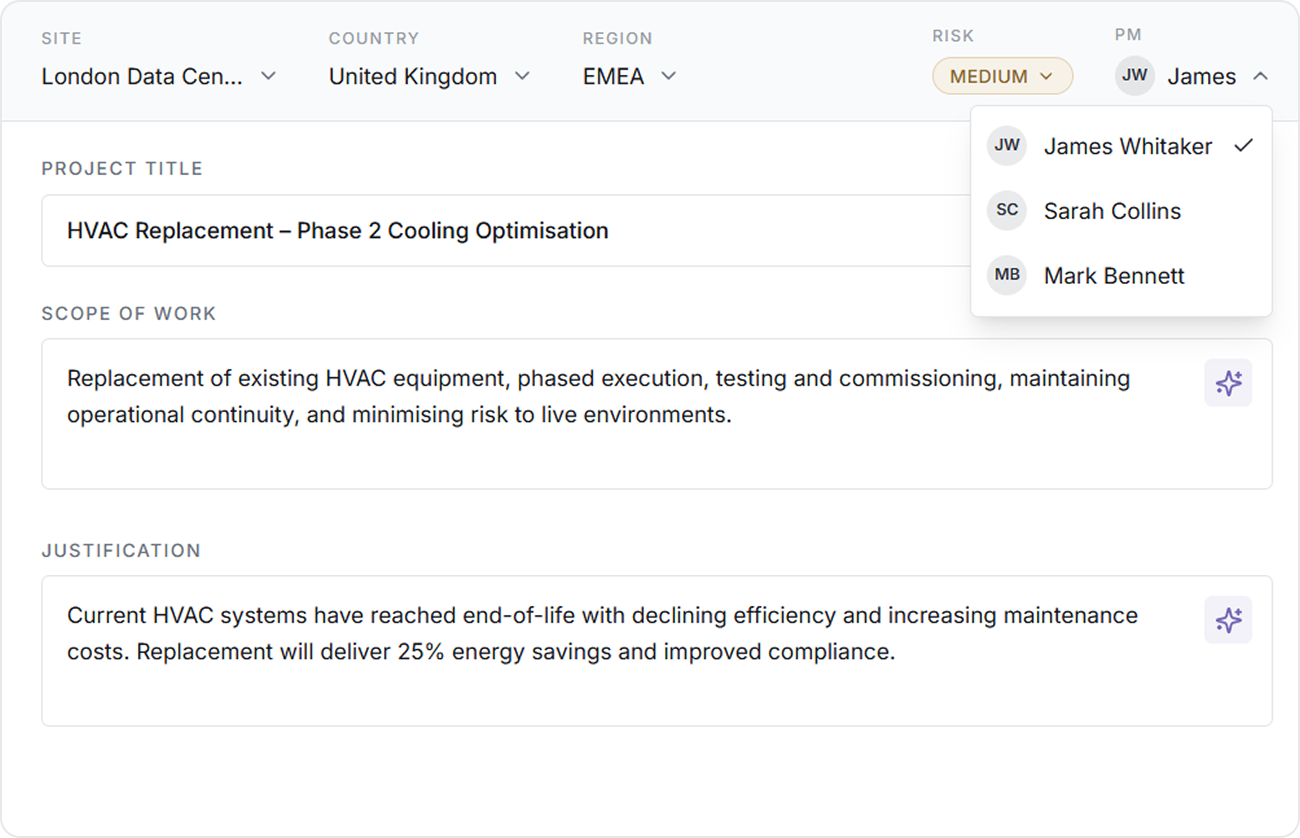The image size is (1300, 838).
Task: Click the United Kingdom country text
Action: [x=412, y=76]
